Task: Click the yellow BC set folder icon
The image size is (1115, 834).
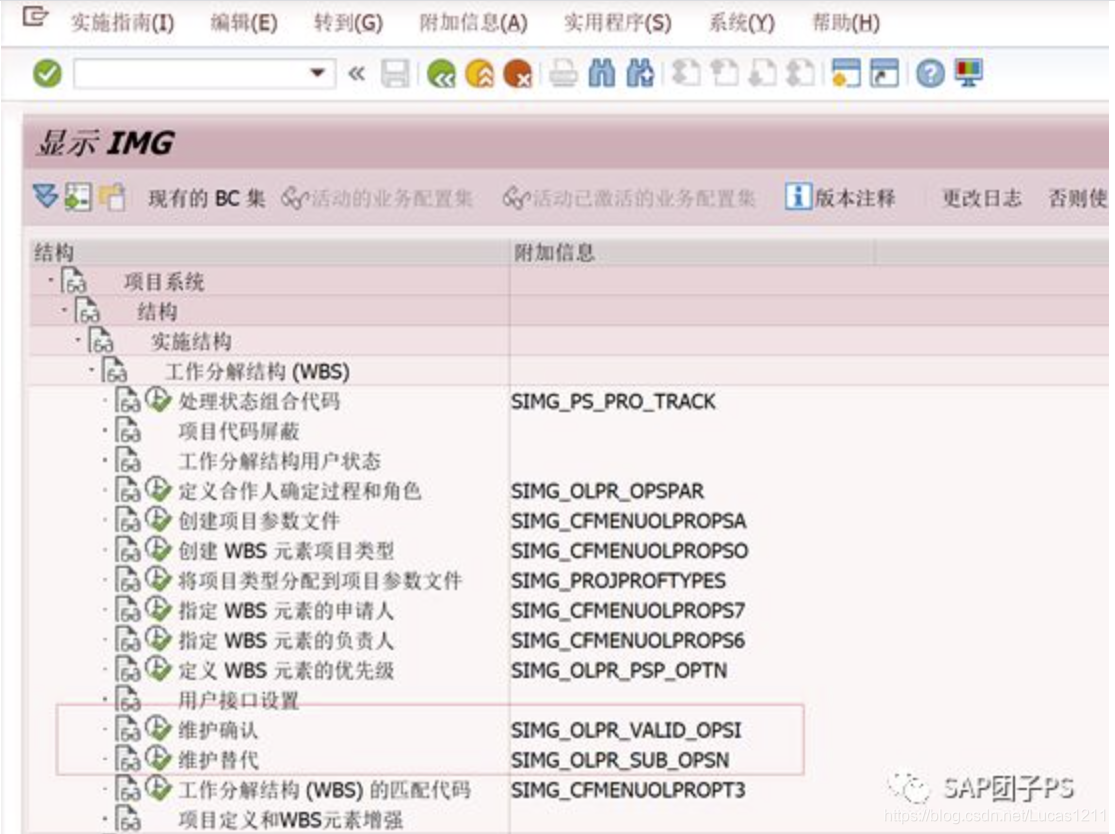Action: (112, 197)
